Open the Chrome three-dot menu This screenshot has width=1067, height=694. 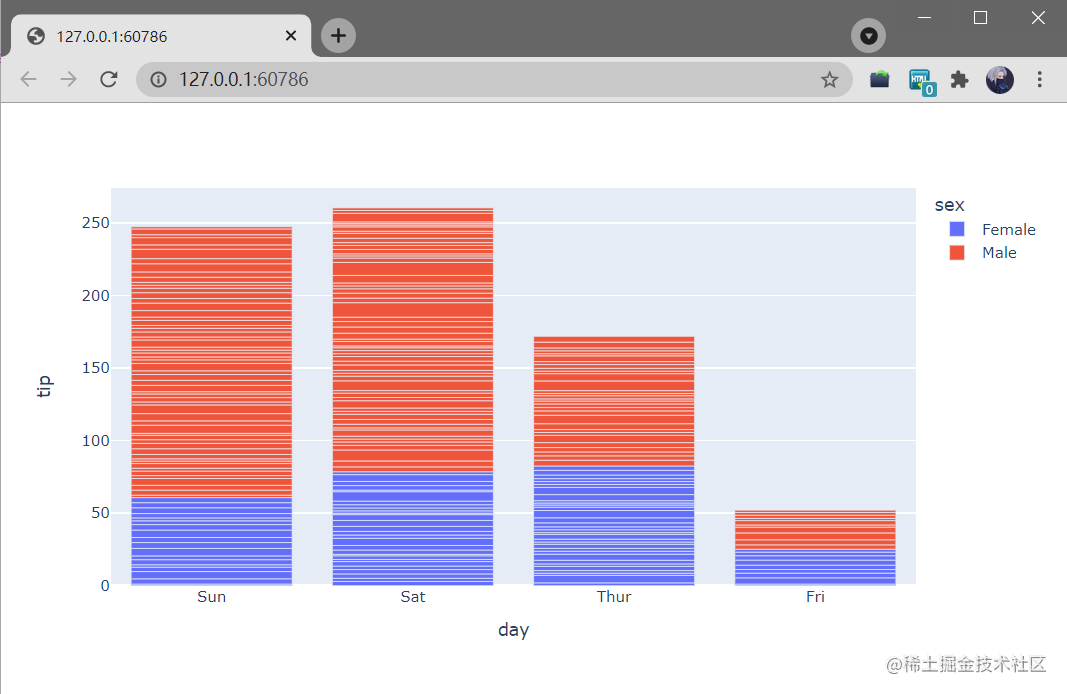click(1039, 80)
